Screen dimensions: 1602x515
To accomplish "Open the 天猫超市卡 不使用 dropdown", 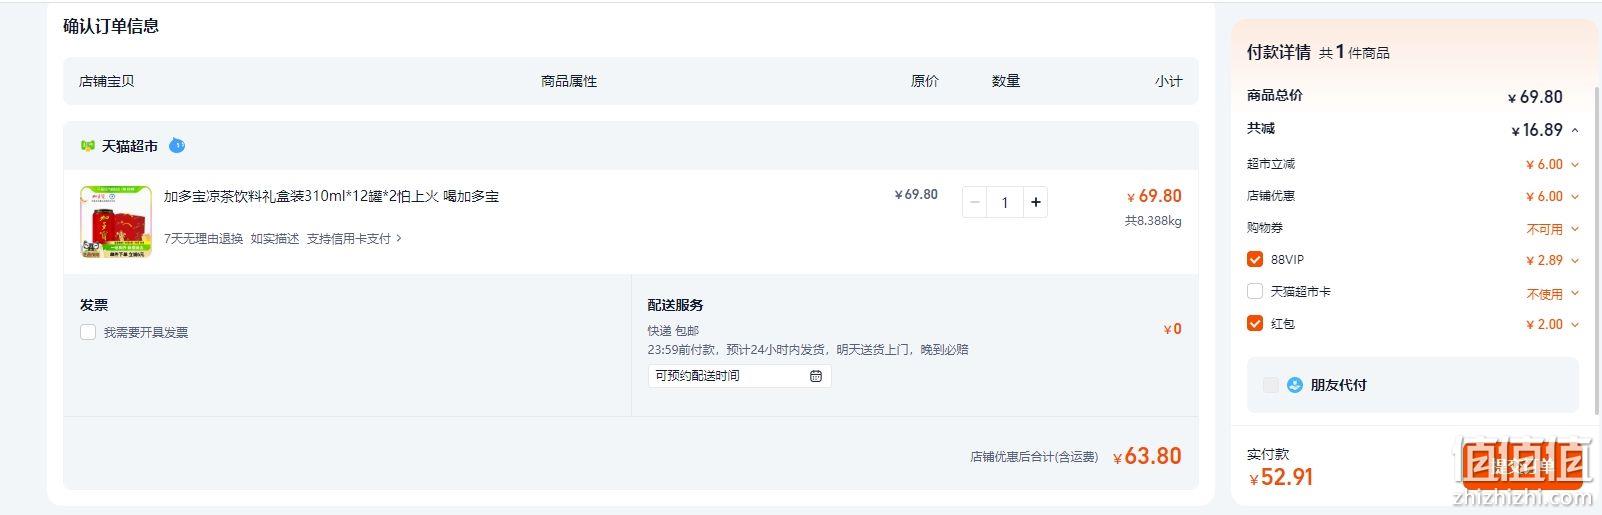I will click(1575, 293).
